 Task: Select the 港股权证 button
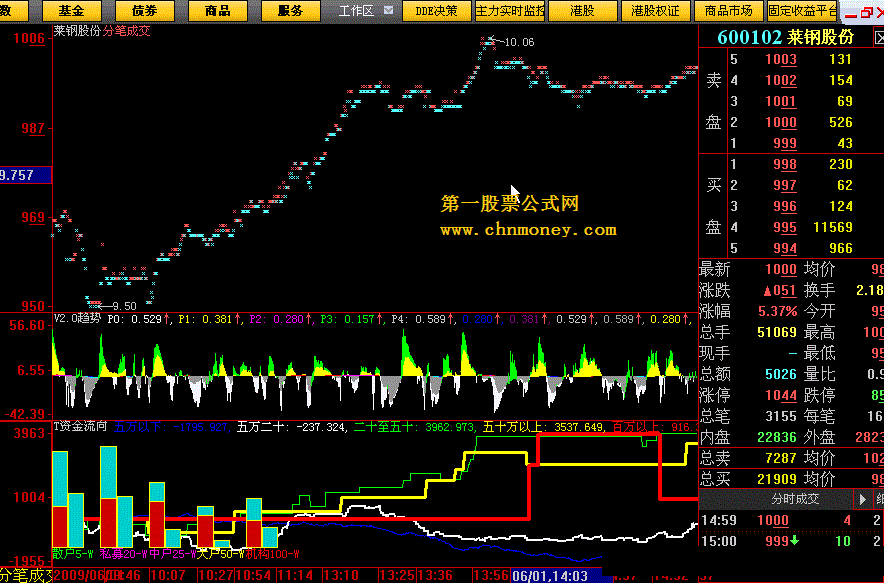pyautogui.click(x=656, y=11)
